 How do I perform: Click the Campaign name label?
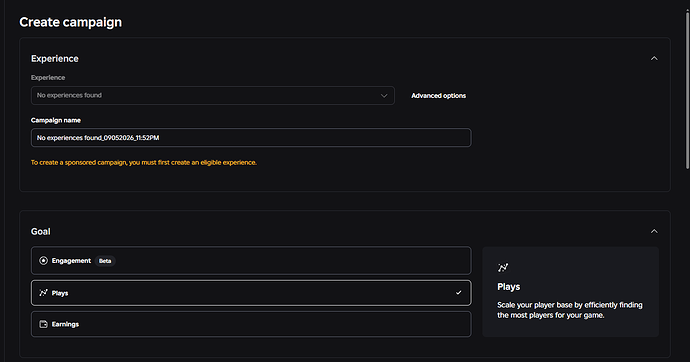click(56, 120)
